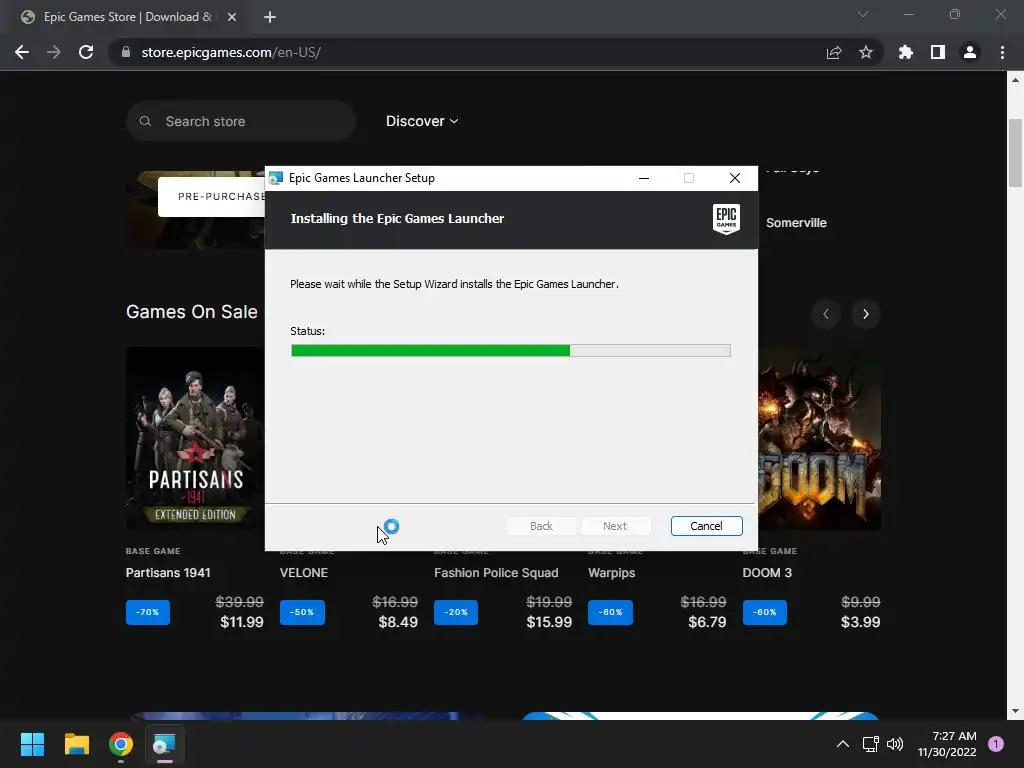Screen dimensions: 1024x768
Task: Click the Partisans 1941 title link
Action: (168, 573)
